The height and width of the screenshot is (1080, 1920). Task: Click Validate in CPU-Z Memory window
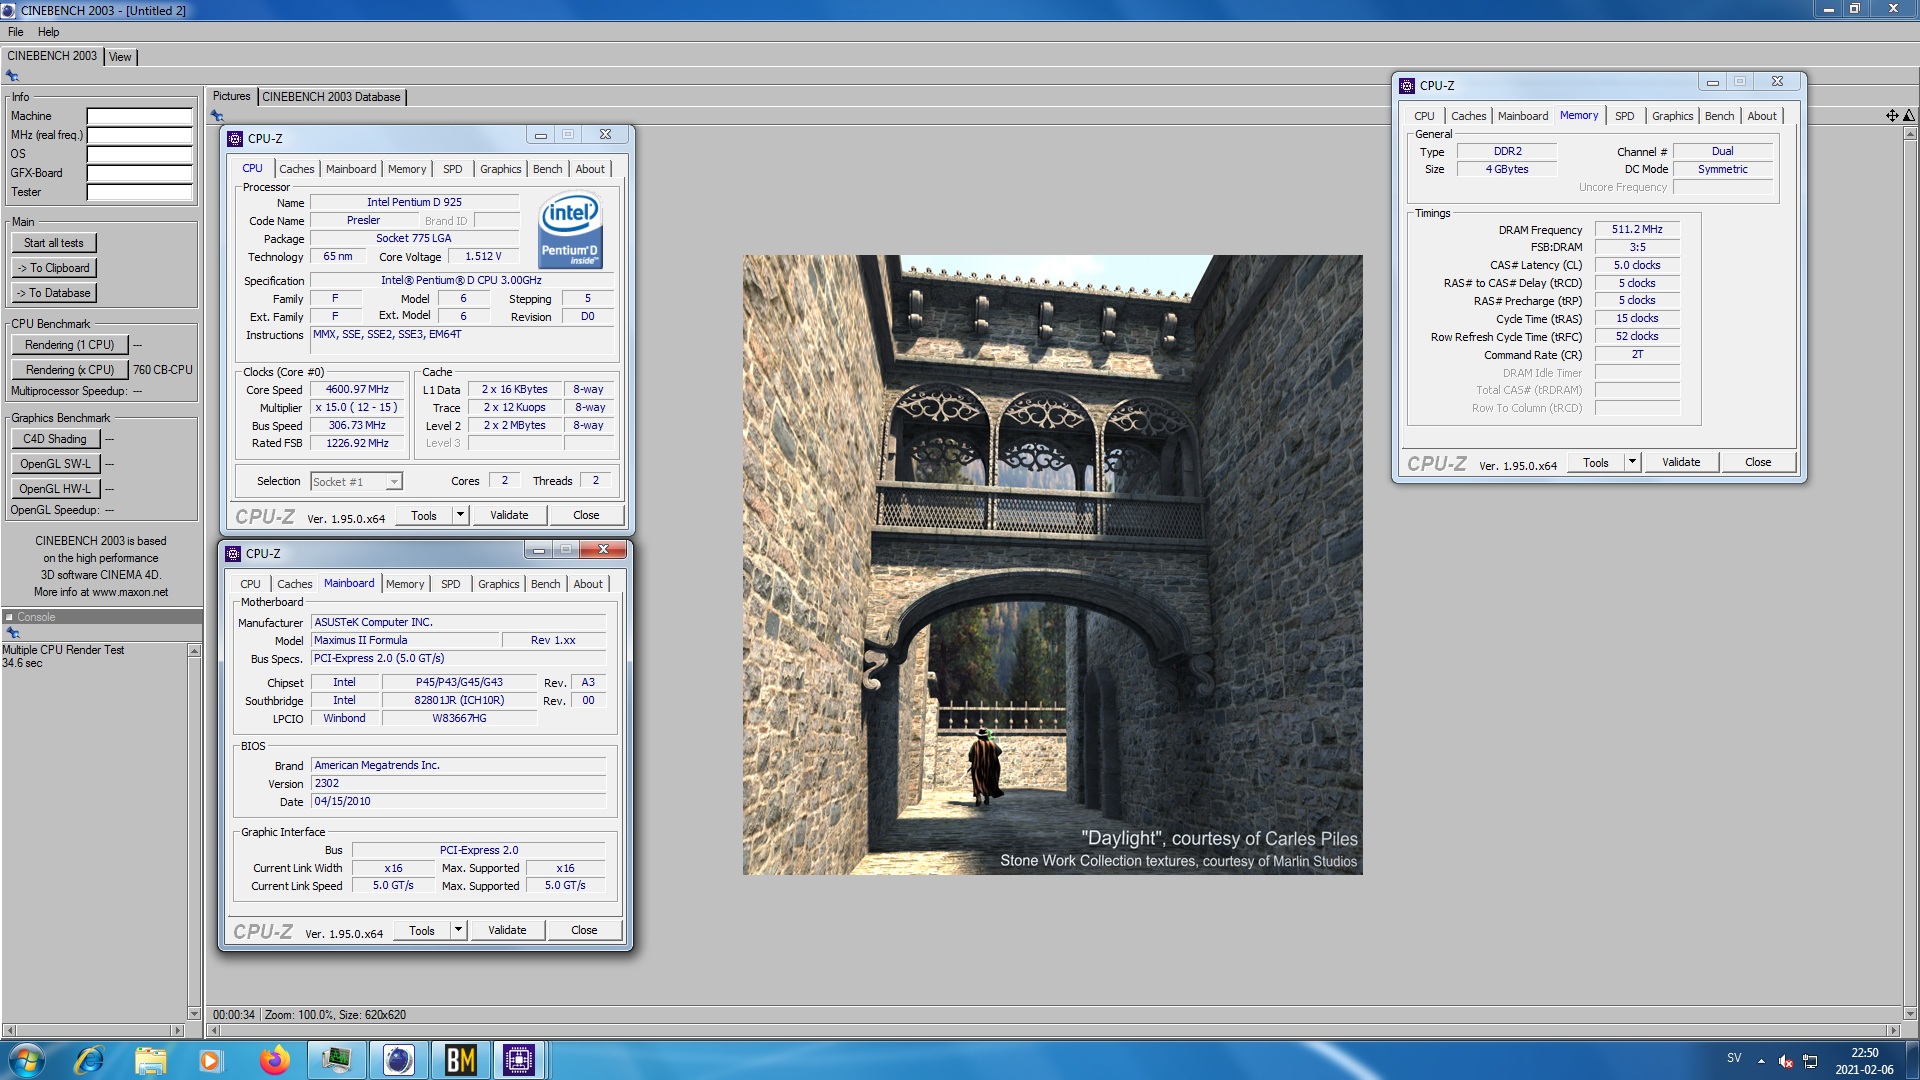pos(1681,462)
